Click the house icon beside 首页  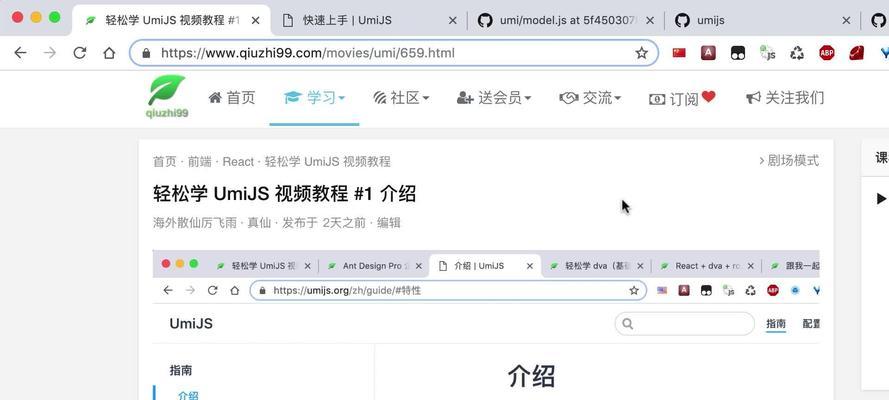pyautogui.click(x=215, y=98)
